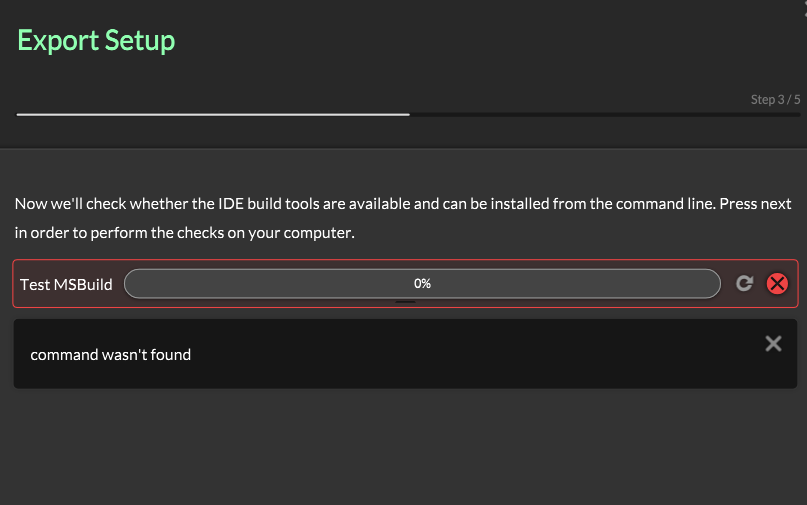Click the Export Setup heading
807x505 pixels.
pos(96,41)
